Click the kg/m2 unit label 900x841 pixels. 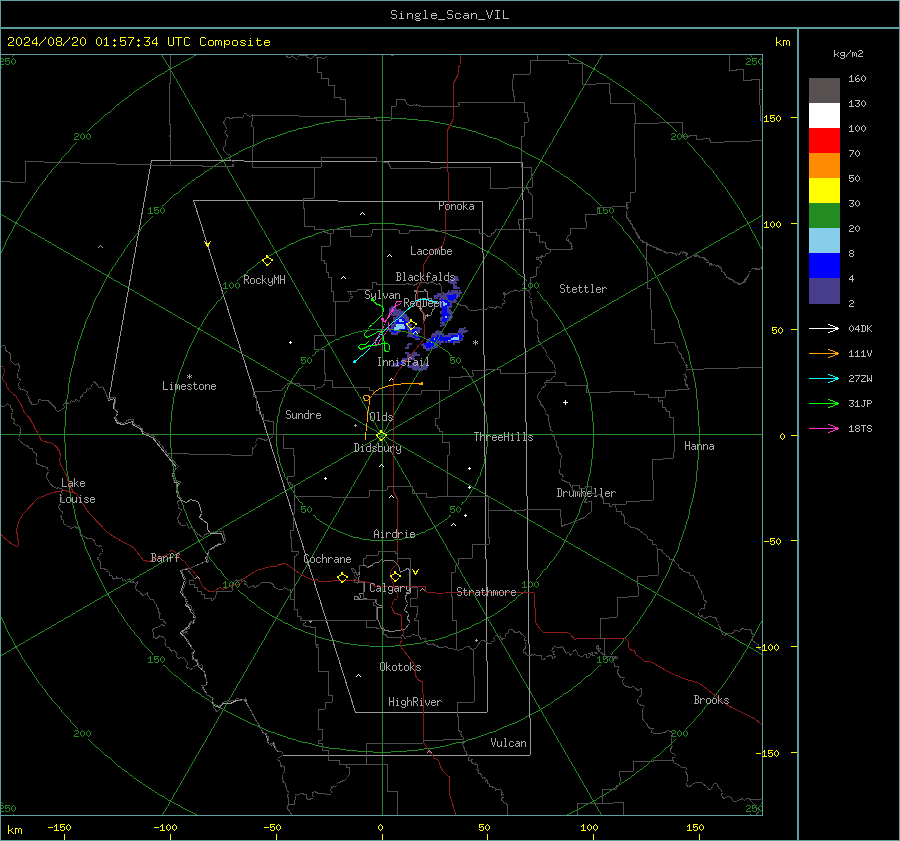coord(848,54)
